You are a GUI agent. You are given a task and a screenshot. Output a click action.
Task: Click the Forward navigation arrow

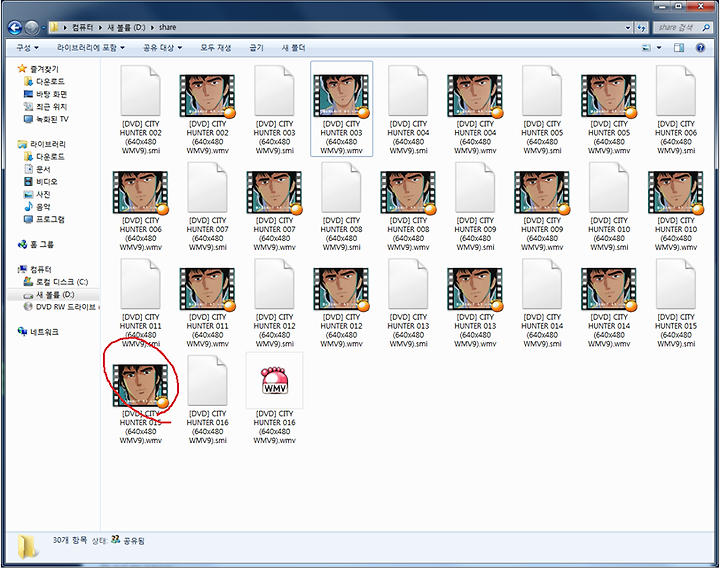click(x=31, y=28)
